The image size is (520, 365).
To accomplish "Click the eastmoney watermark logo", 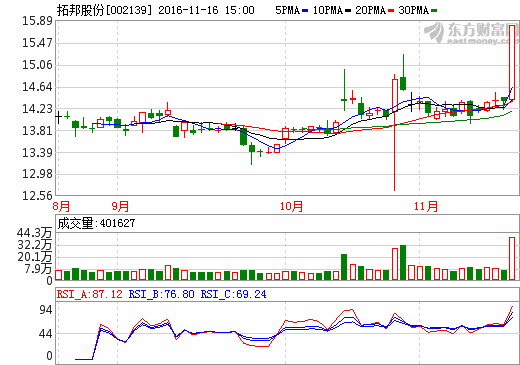I will (x=471, y=33).
